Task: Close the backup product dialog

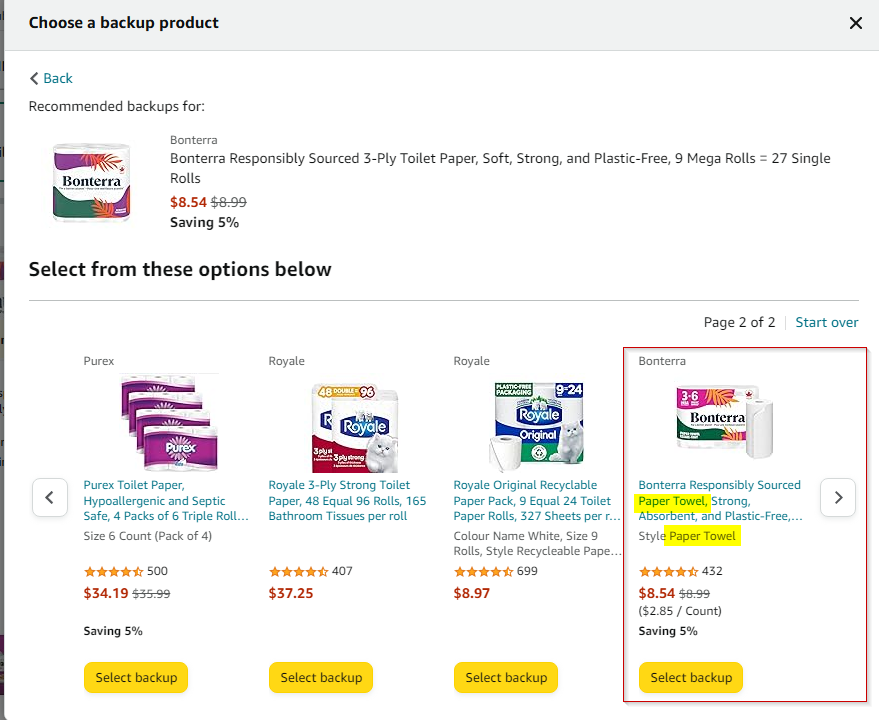Action: click(855, 23)
